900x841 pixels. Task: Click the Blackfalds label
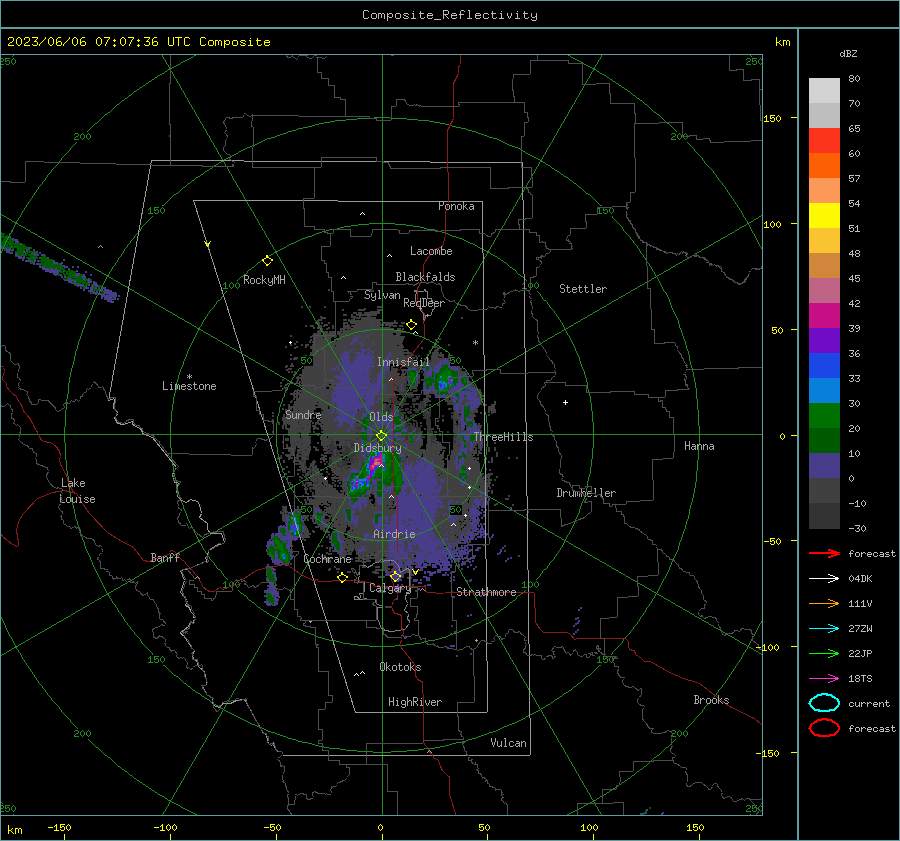425,277
